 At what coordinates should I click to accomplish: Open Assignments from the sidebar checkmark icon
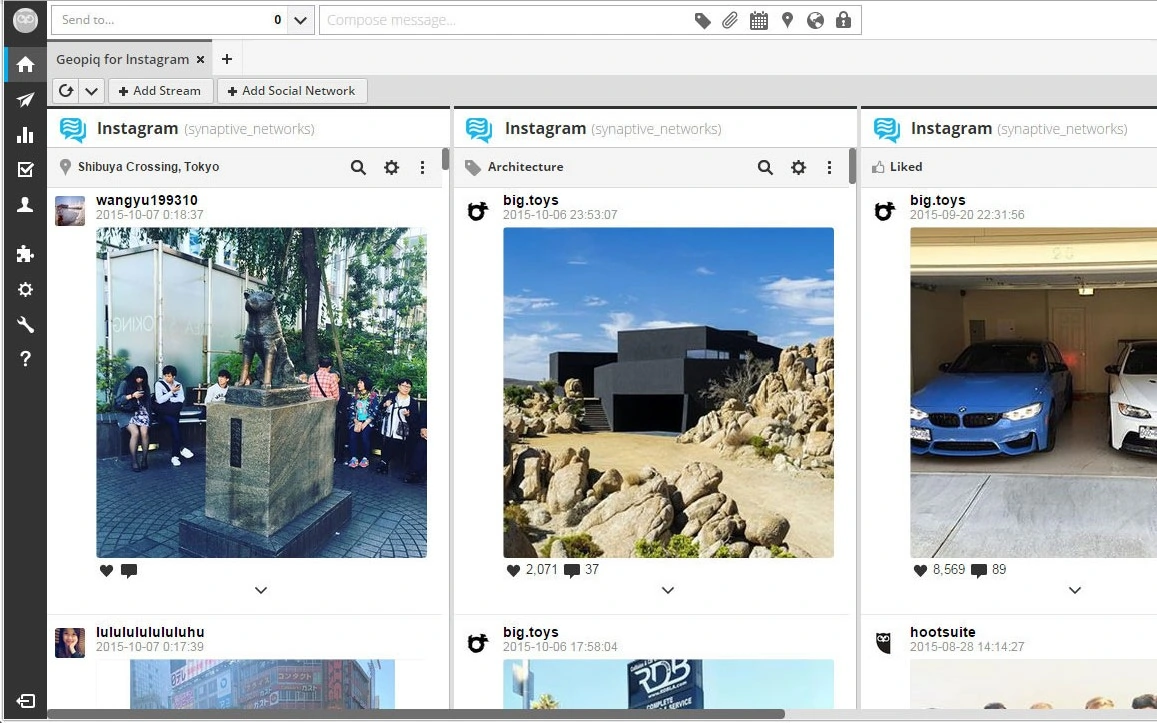tap(25, 170)
